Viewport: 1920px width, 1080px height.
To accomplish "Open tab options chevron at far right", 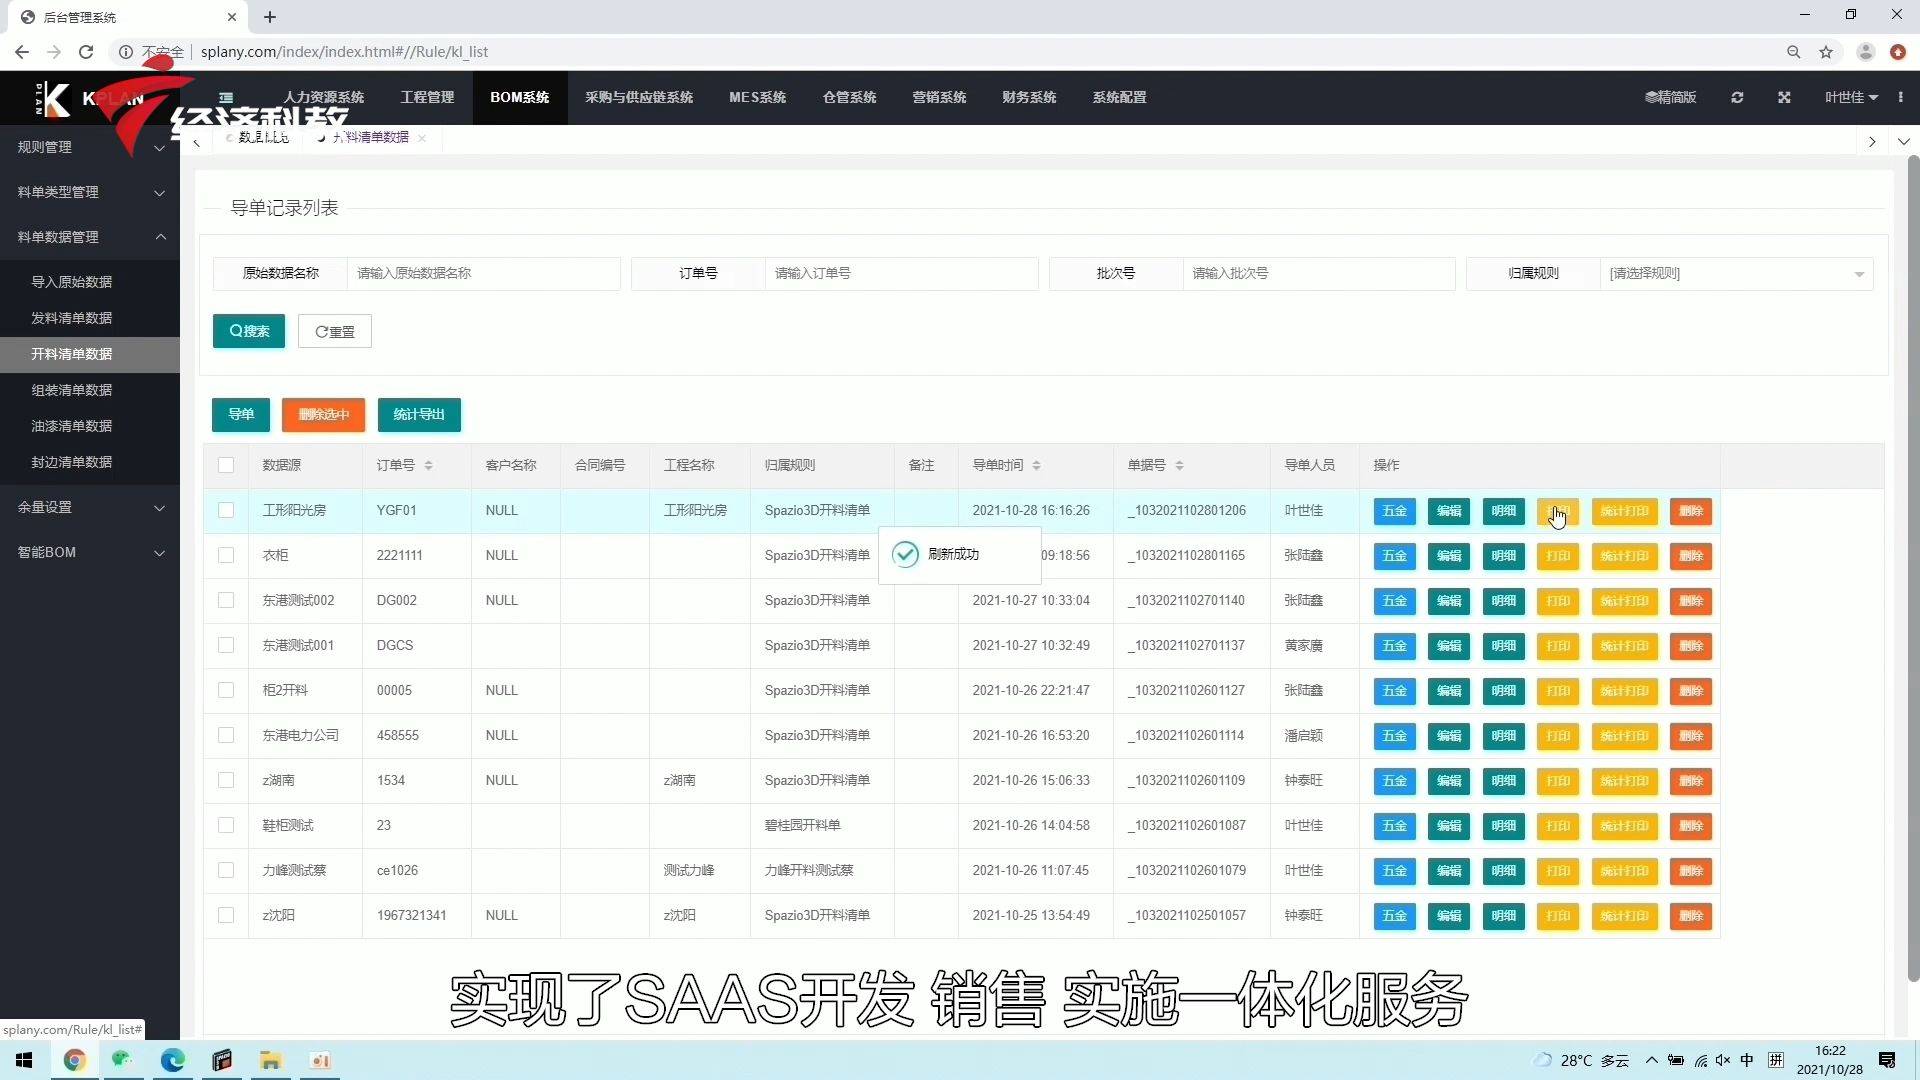I will click(x=1903, y=142).
